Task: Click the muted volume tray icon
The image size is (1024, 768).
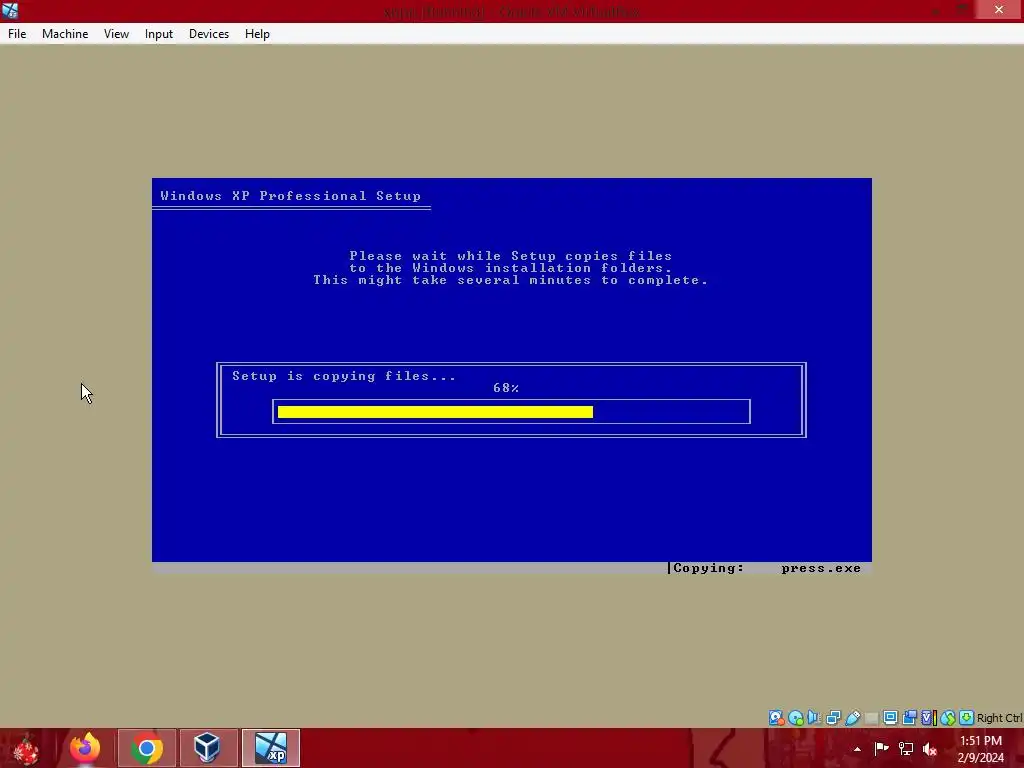Action: pyautogui.click(x=930, y=749)
